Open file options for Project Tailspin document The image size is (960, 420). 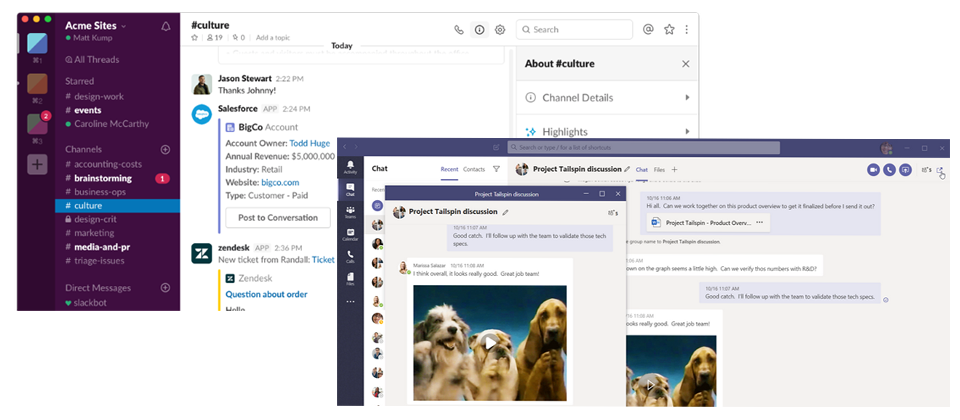pos(760,223)
